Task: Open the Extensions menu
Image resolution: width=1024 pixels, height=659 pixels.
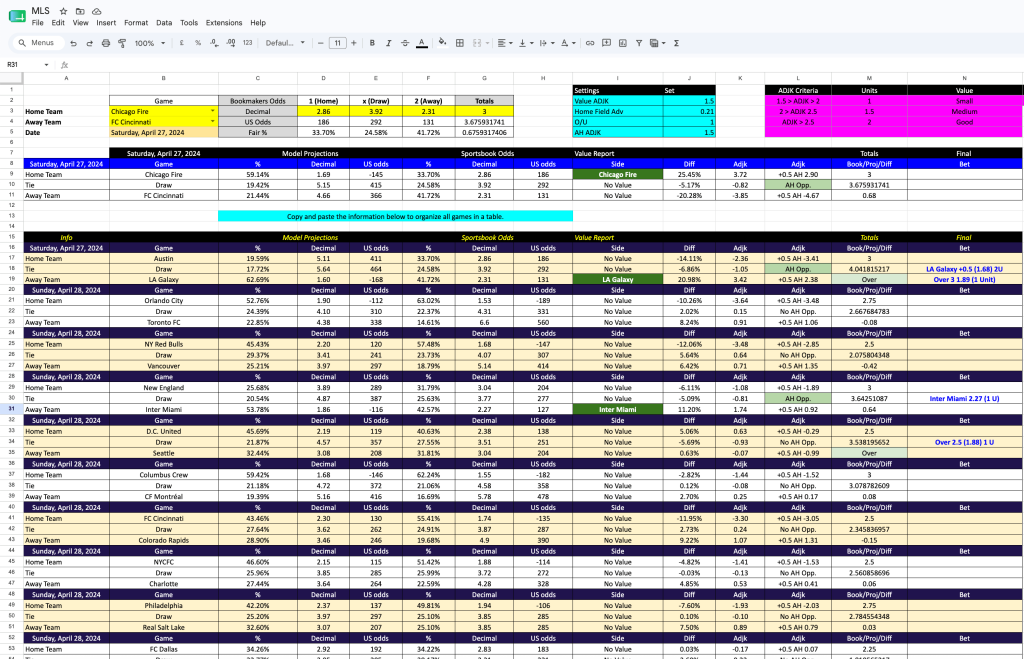Action: 224,23
